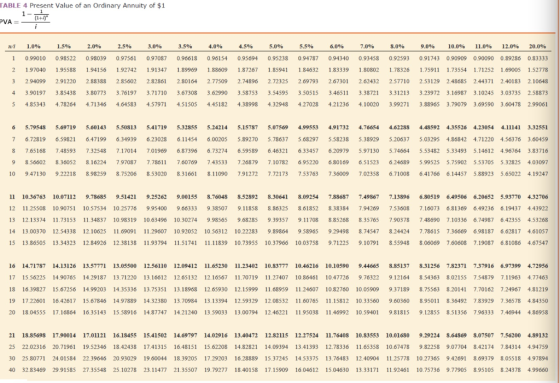Screen dimensions: 560x383
Task: Select the 1.5% column header
Action: tap(64, 46)
